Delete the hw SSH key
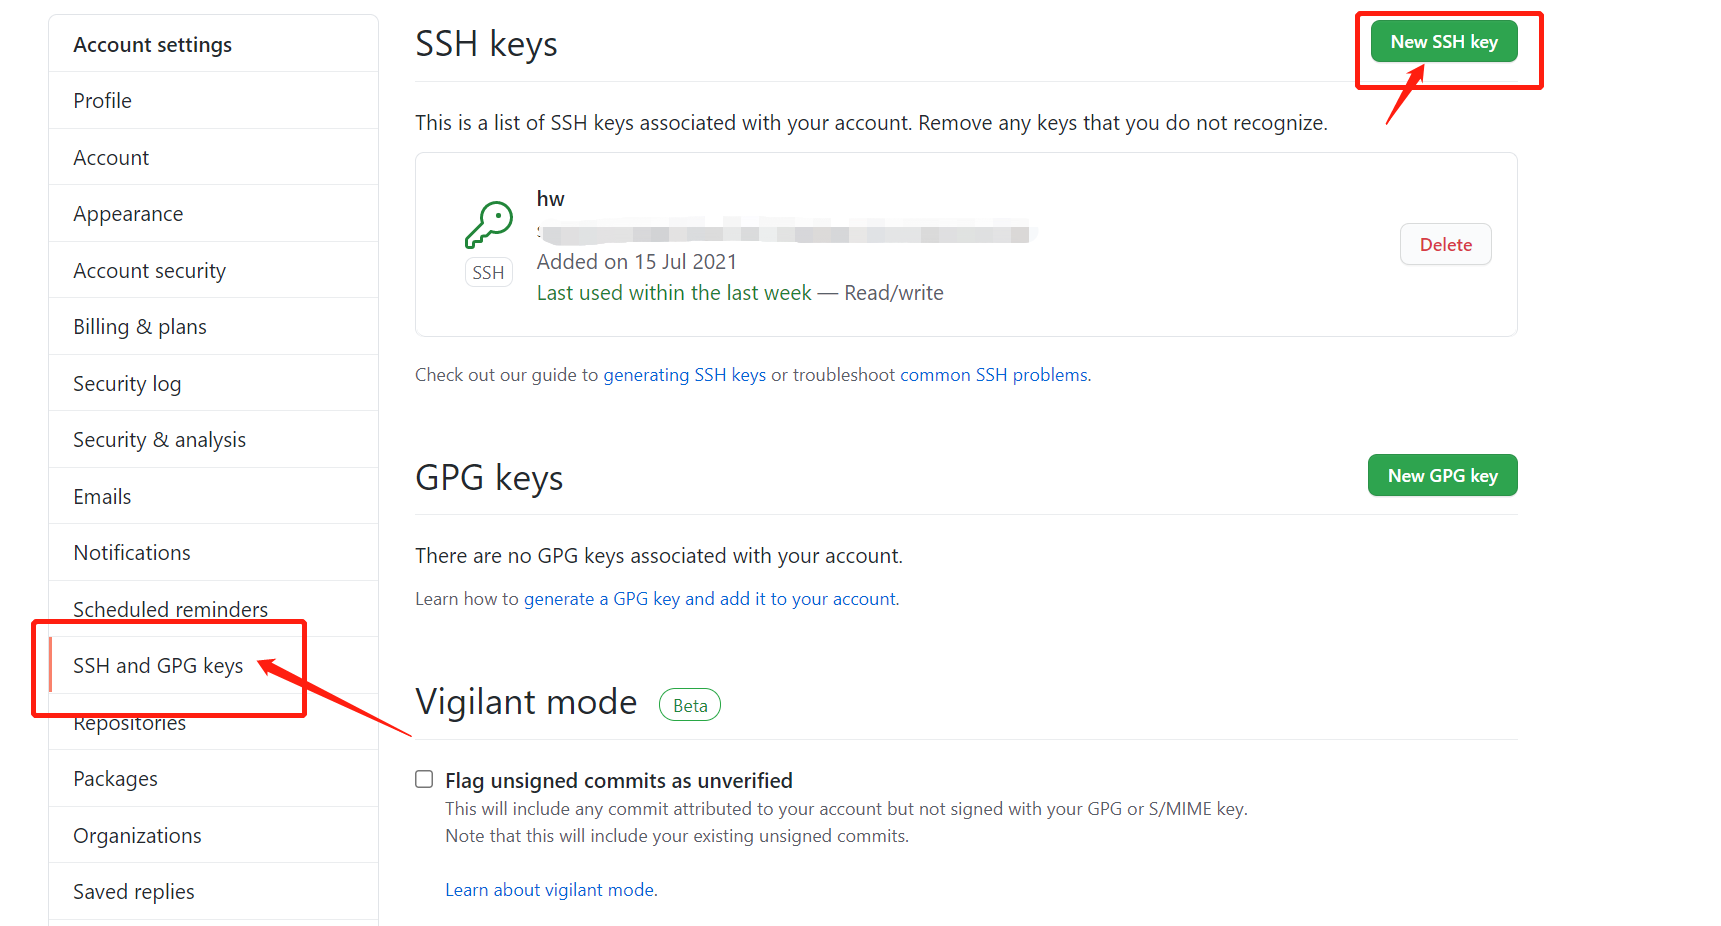Screen dimensions: 1721x926 click(1446, 245)
